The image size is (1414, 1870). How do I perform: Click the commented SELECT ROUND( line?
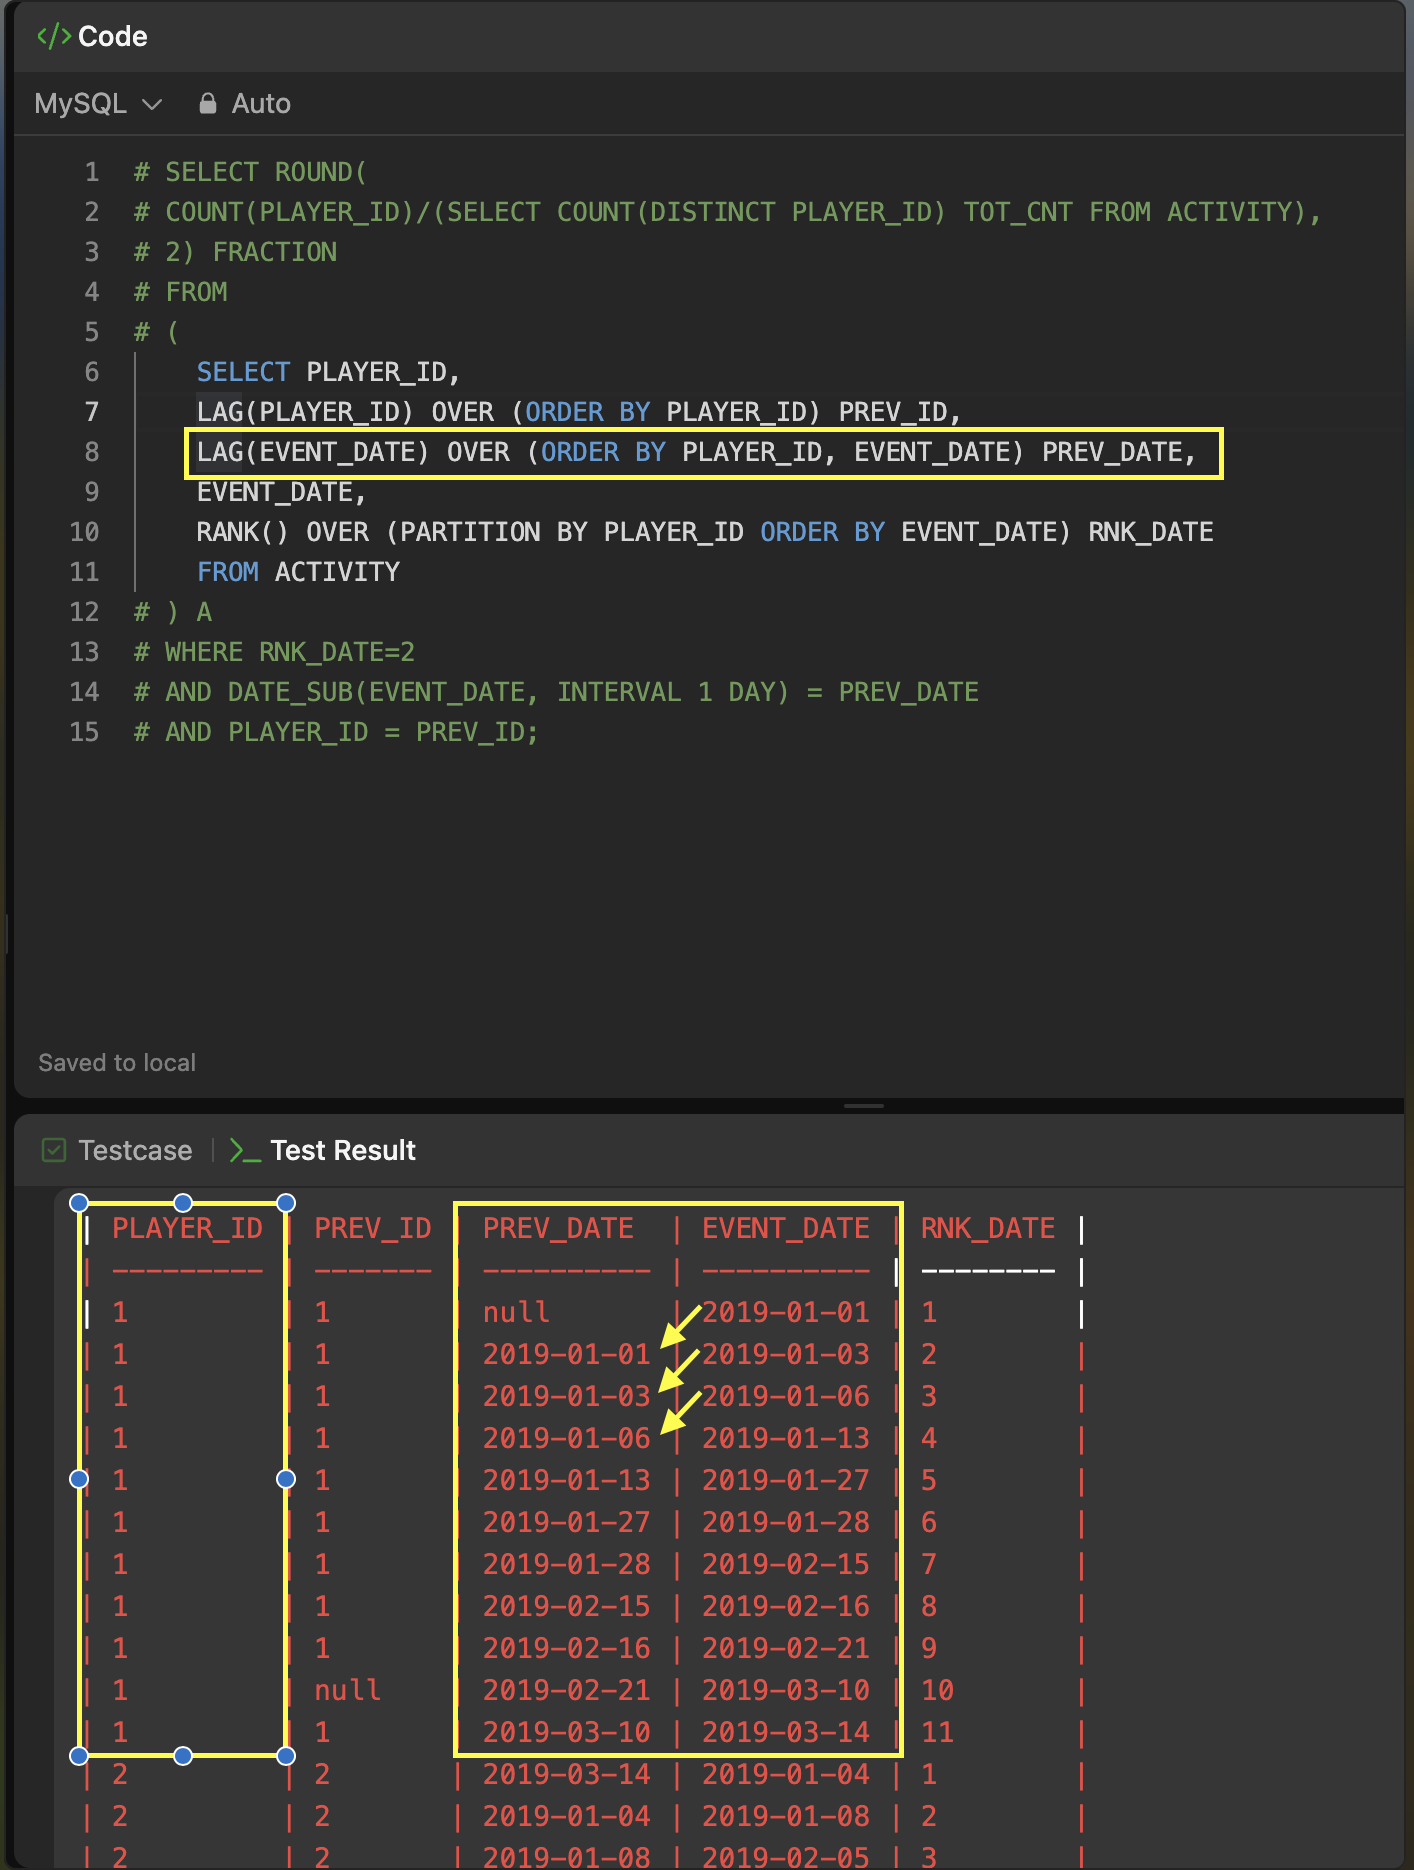[251, 172]
